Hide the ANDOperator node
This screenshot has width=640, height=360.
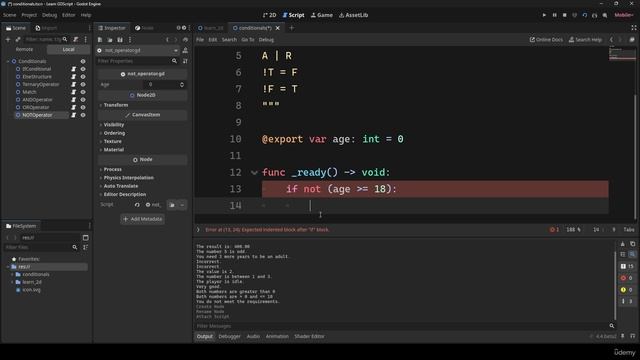(x=83, y=100)
